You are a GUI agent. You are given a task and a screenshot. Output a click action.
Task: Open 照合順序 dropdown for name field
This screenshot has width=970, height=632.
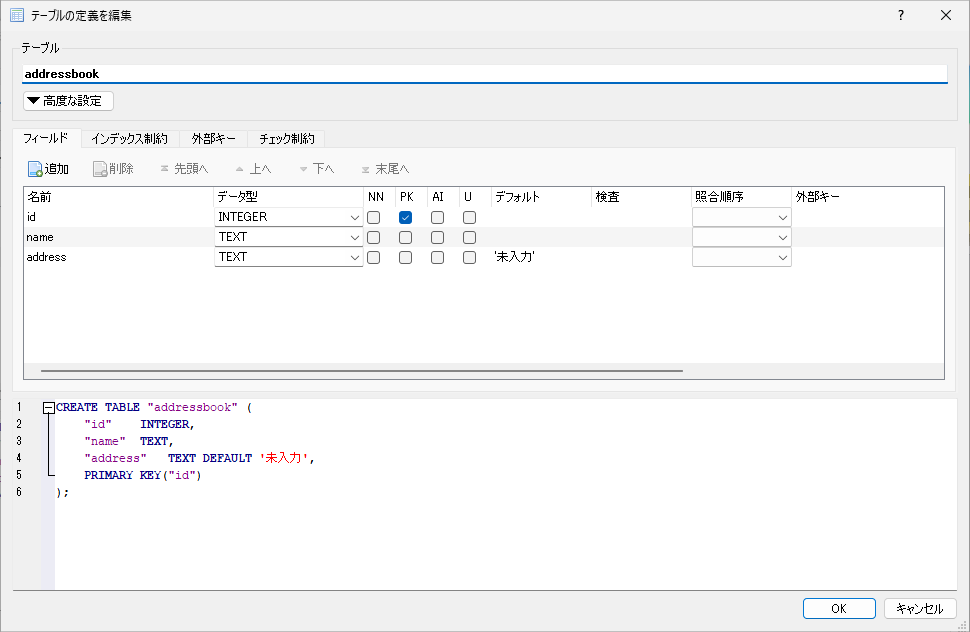tap(782, 237)
